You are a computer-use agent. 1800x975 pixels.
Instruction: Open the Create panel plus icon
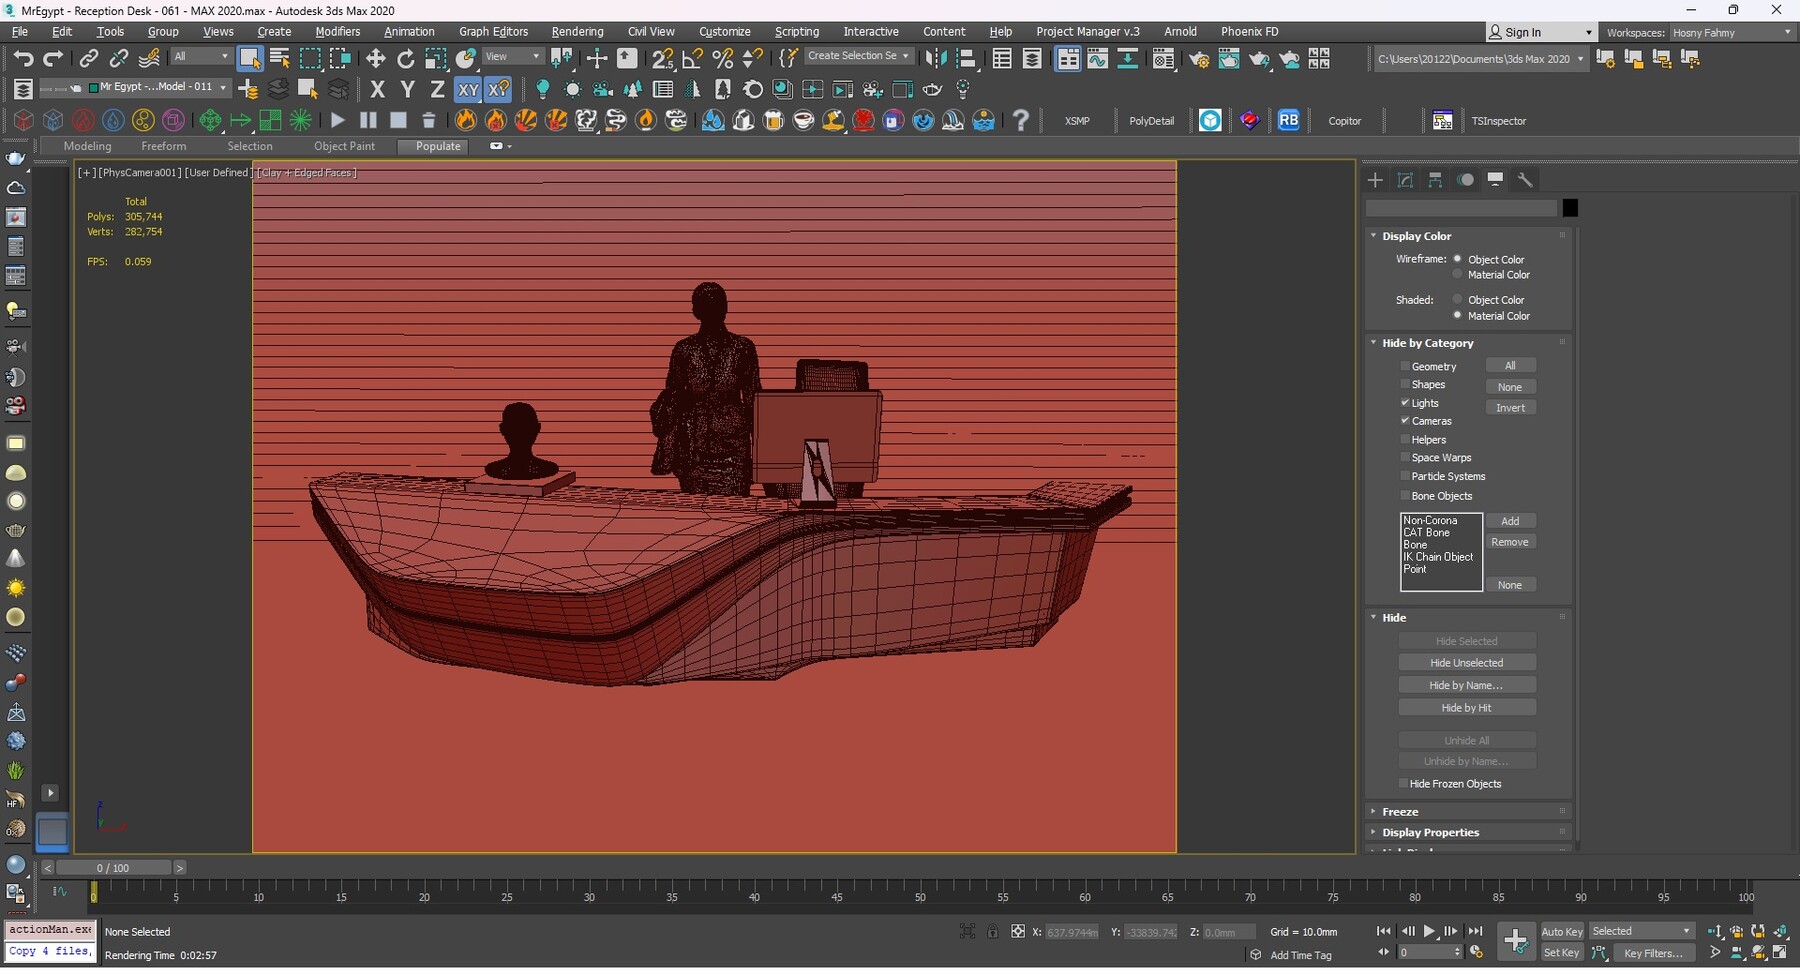pos(1375,180)
